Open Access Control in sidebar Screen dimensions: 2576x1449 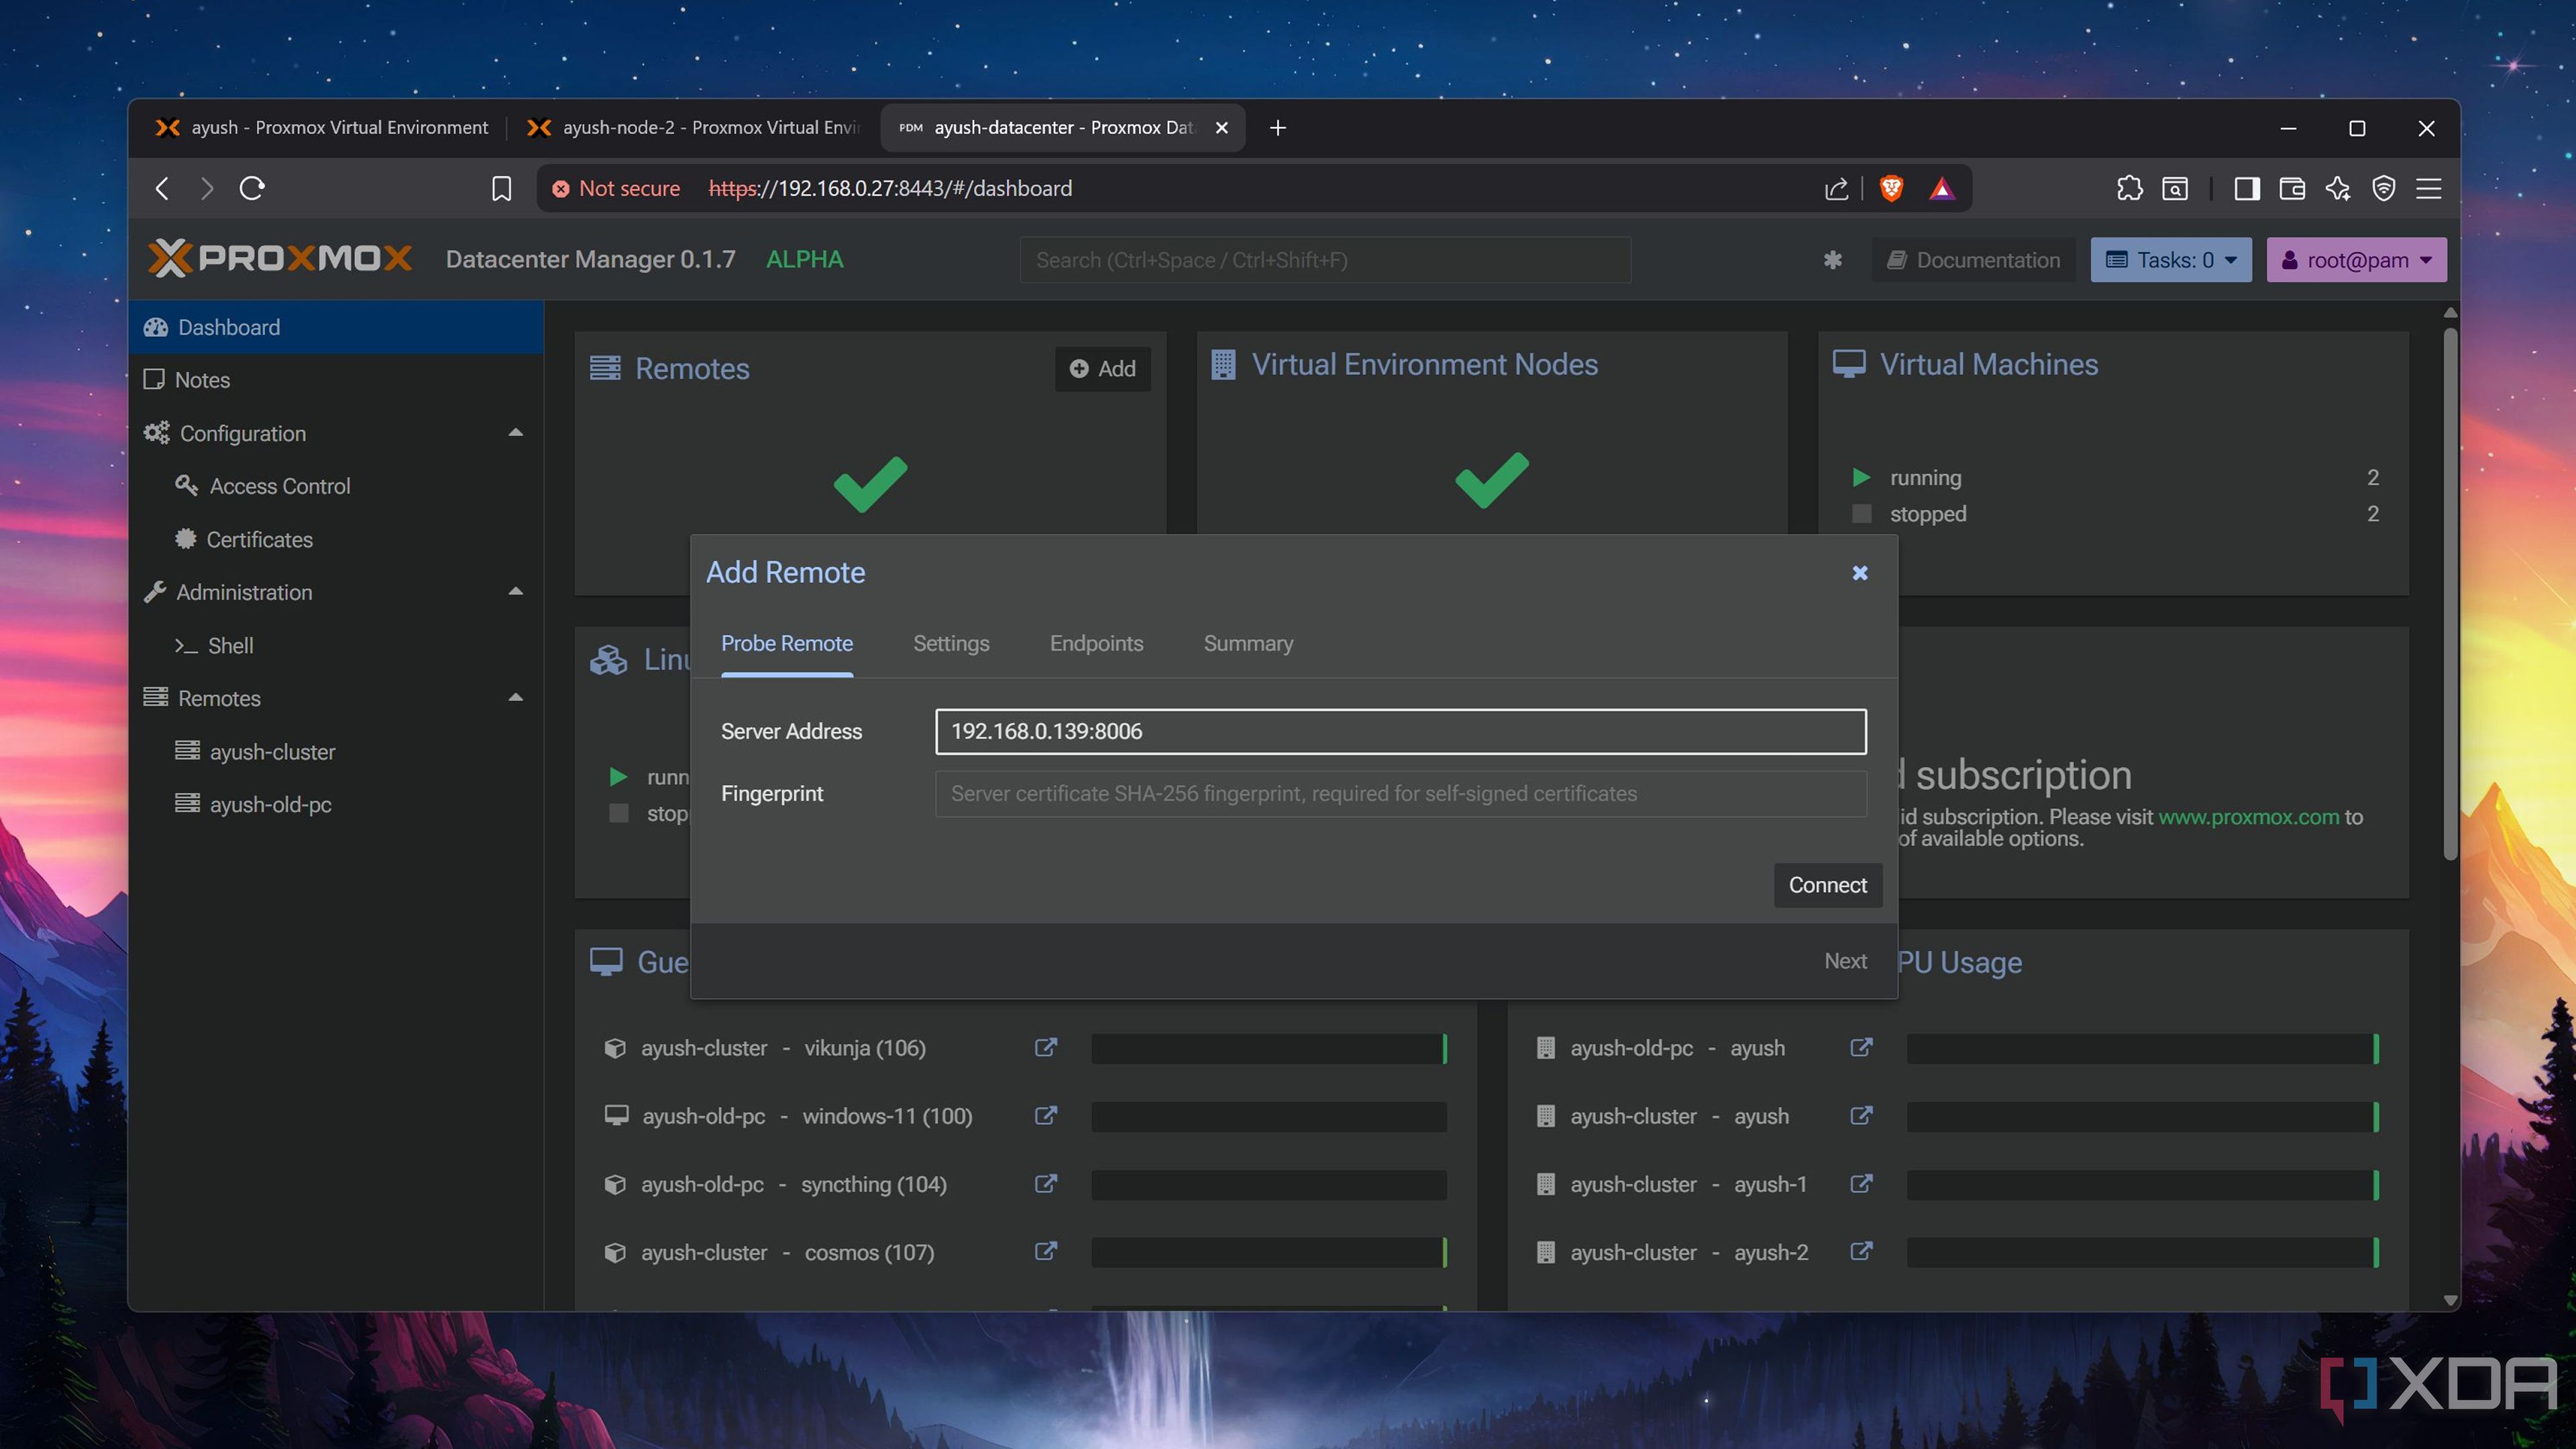(x=336, y=486)
